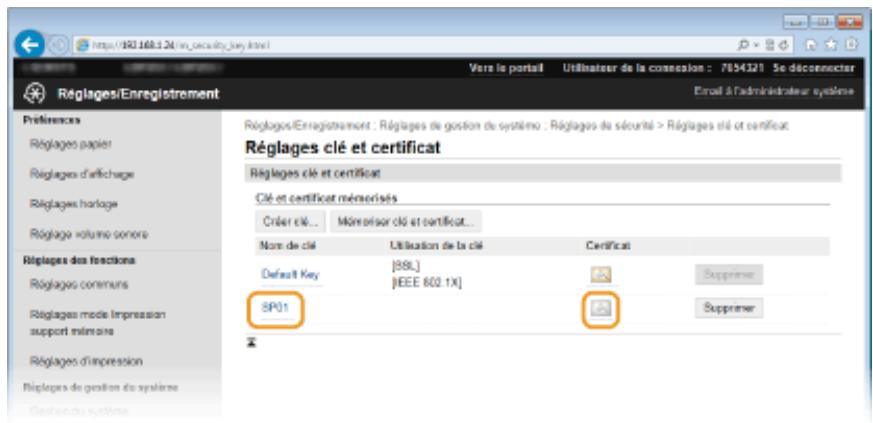Viewport: 873px width, 423px height.
Task: Click the browser forward arrow button
Action: click(59, 45)
